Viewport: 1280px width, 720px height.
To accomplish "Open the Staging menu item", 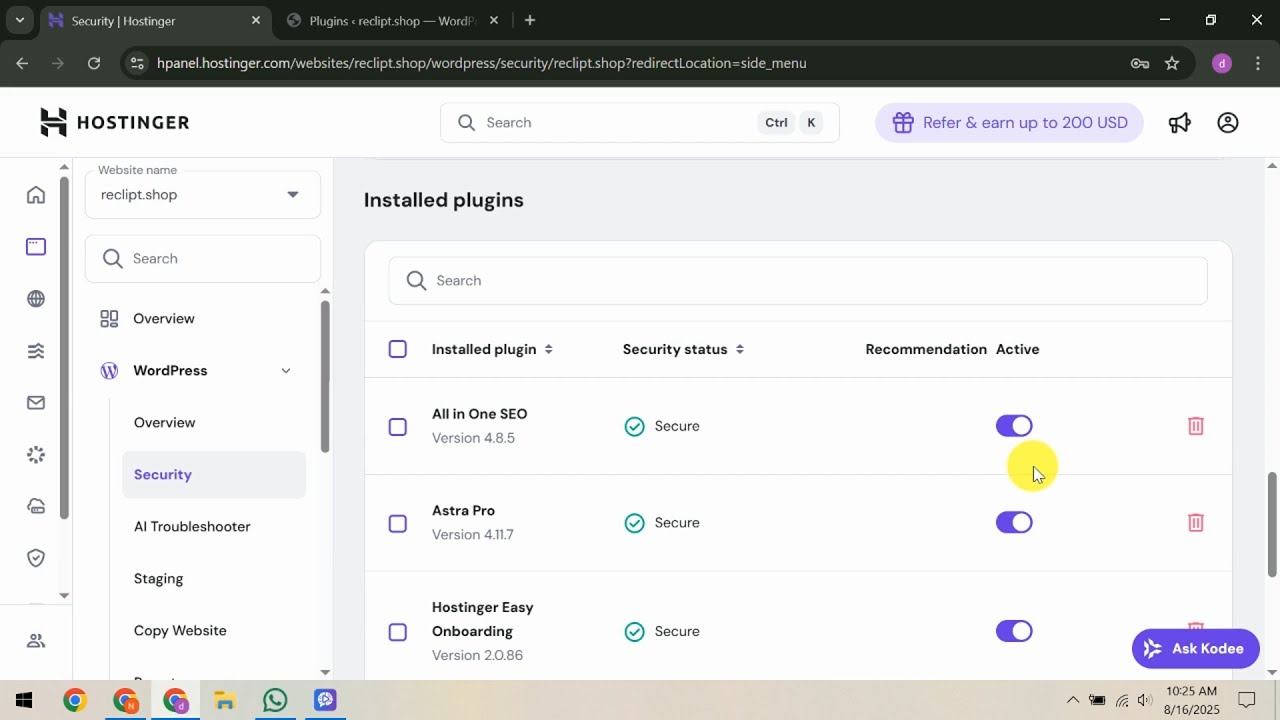I will [x=158, y=579].
